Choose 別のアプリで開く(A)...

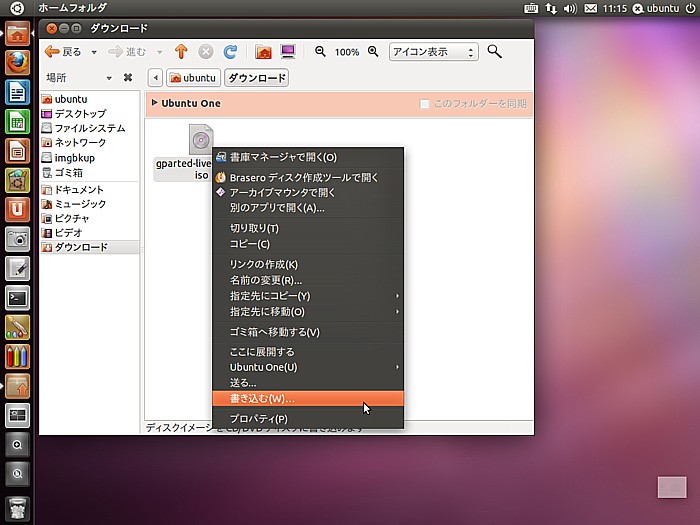click(x=308, y=208)
